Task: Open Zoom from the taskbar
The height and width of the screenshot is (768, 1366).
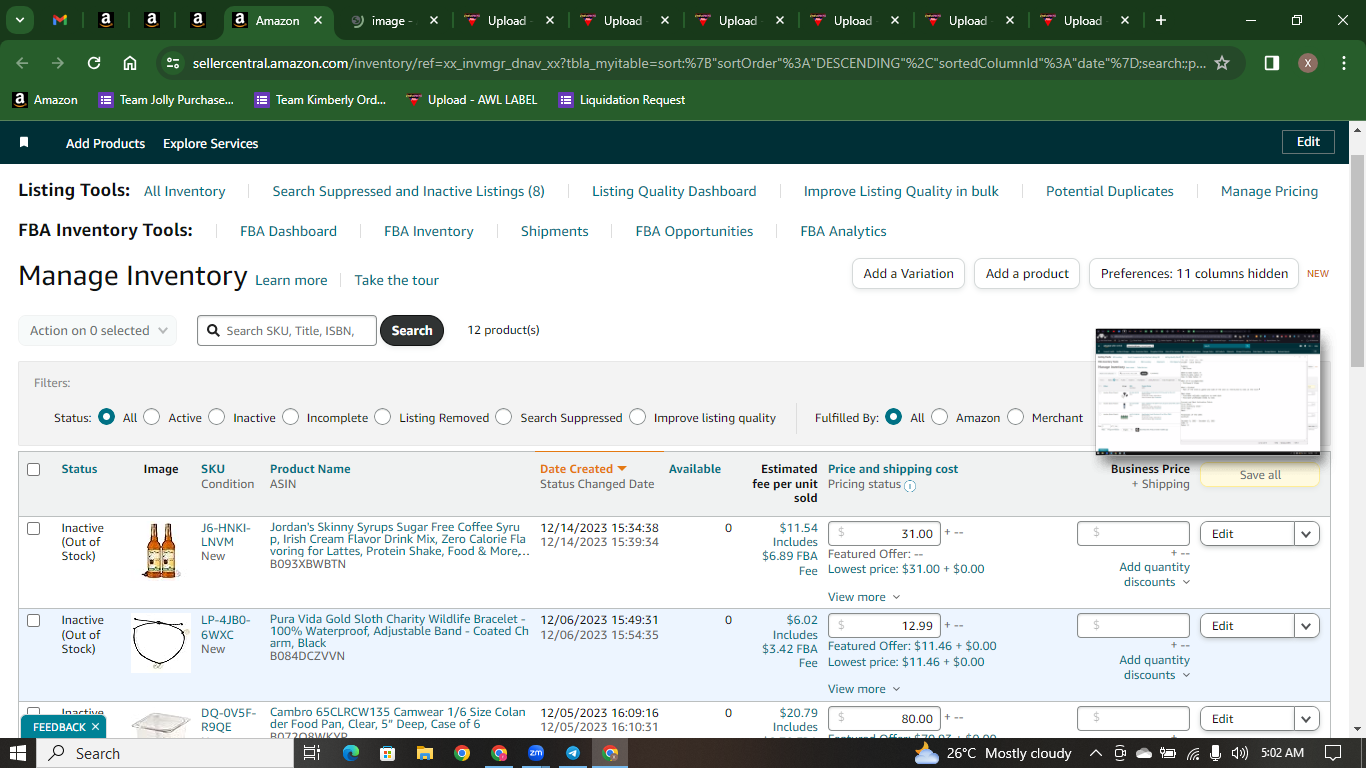Action: 536,753
